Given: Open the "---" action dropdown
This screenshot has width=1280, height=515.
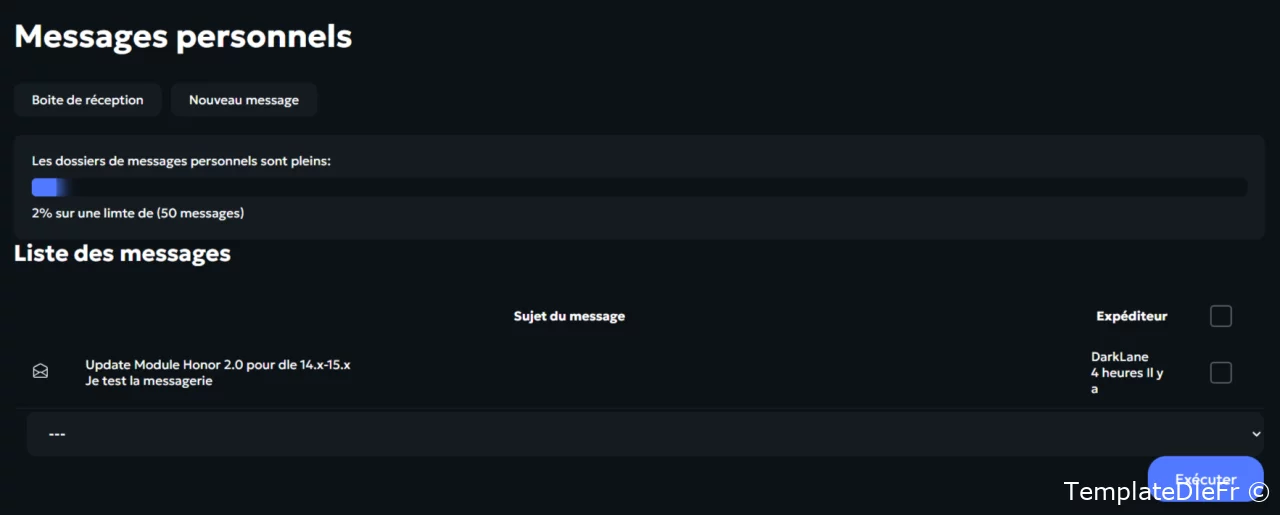Looking at the screenshot, I should point(645,434).
